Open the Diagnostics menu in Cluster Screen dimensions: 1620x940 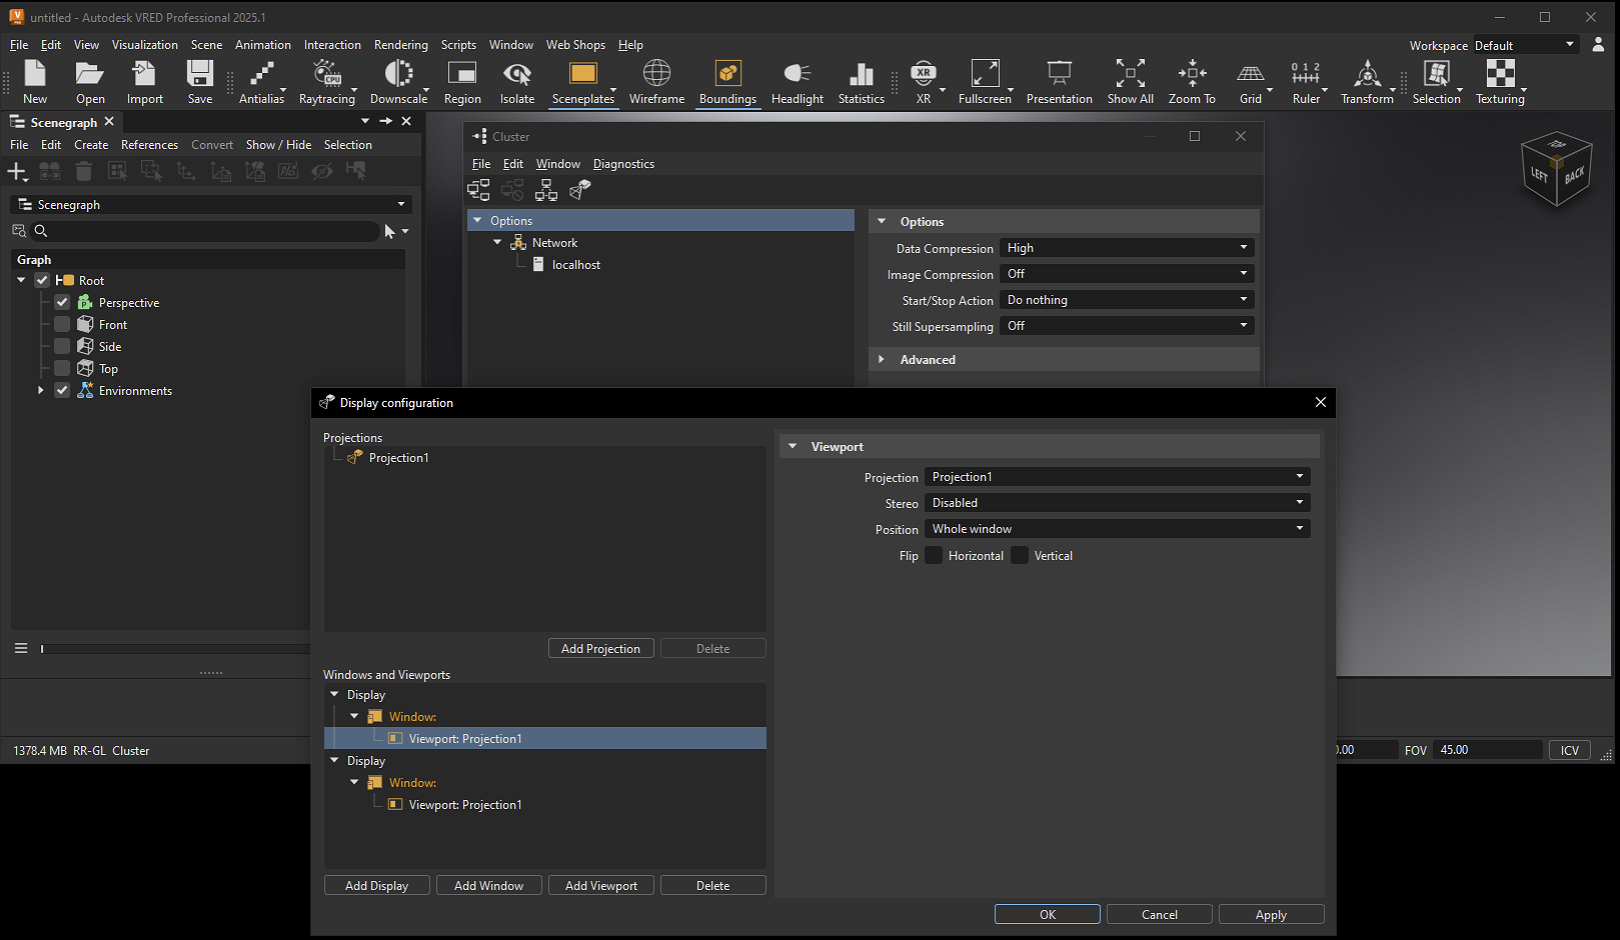(x=623, y=164)
